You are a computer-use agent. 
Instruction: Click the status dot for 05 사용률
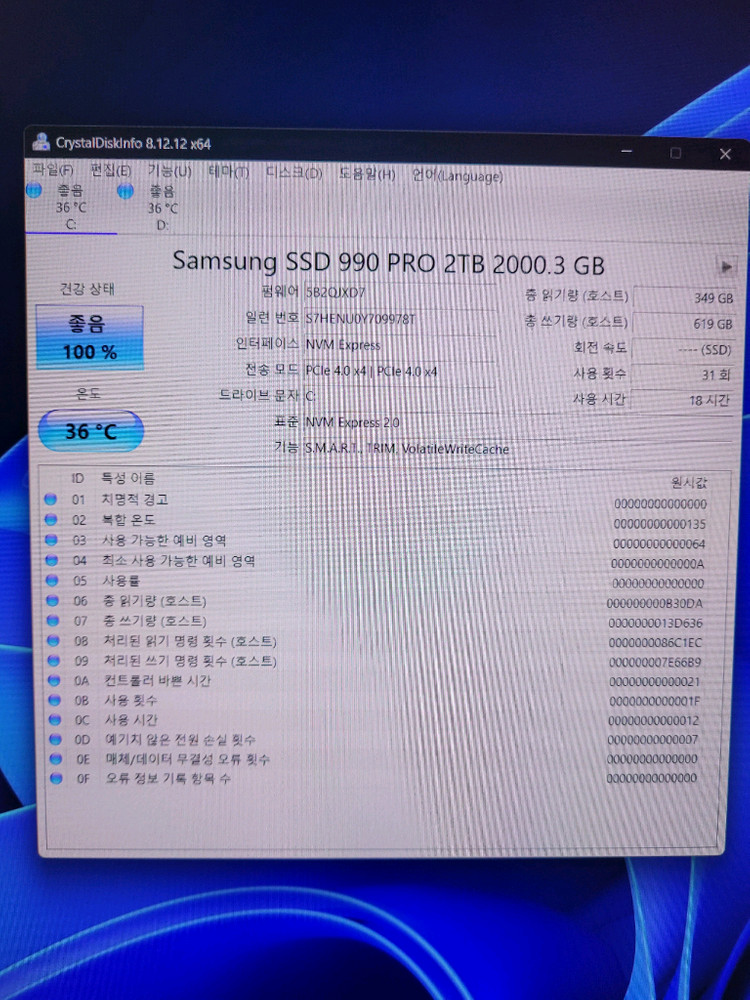pos(52,580)
